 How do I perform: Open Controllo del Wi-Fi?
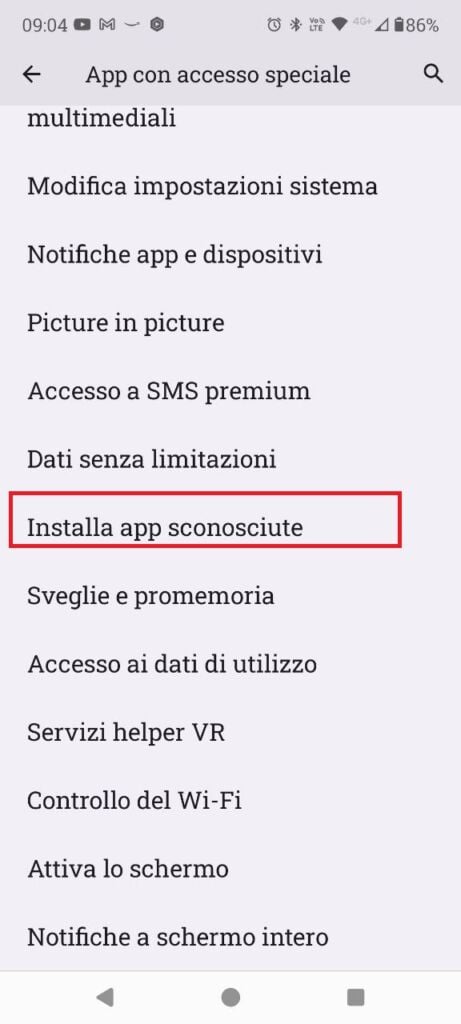click(230, 801)
